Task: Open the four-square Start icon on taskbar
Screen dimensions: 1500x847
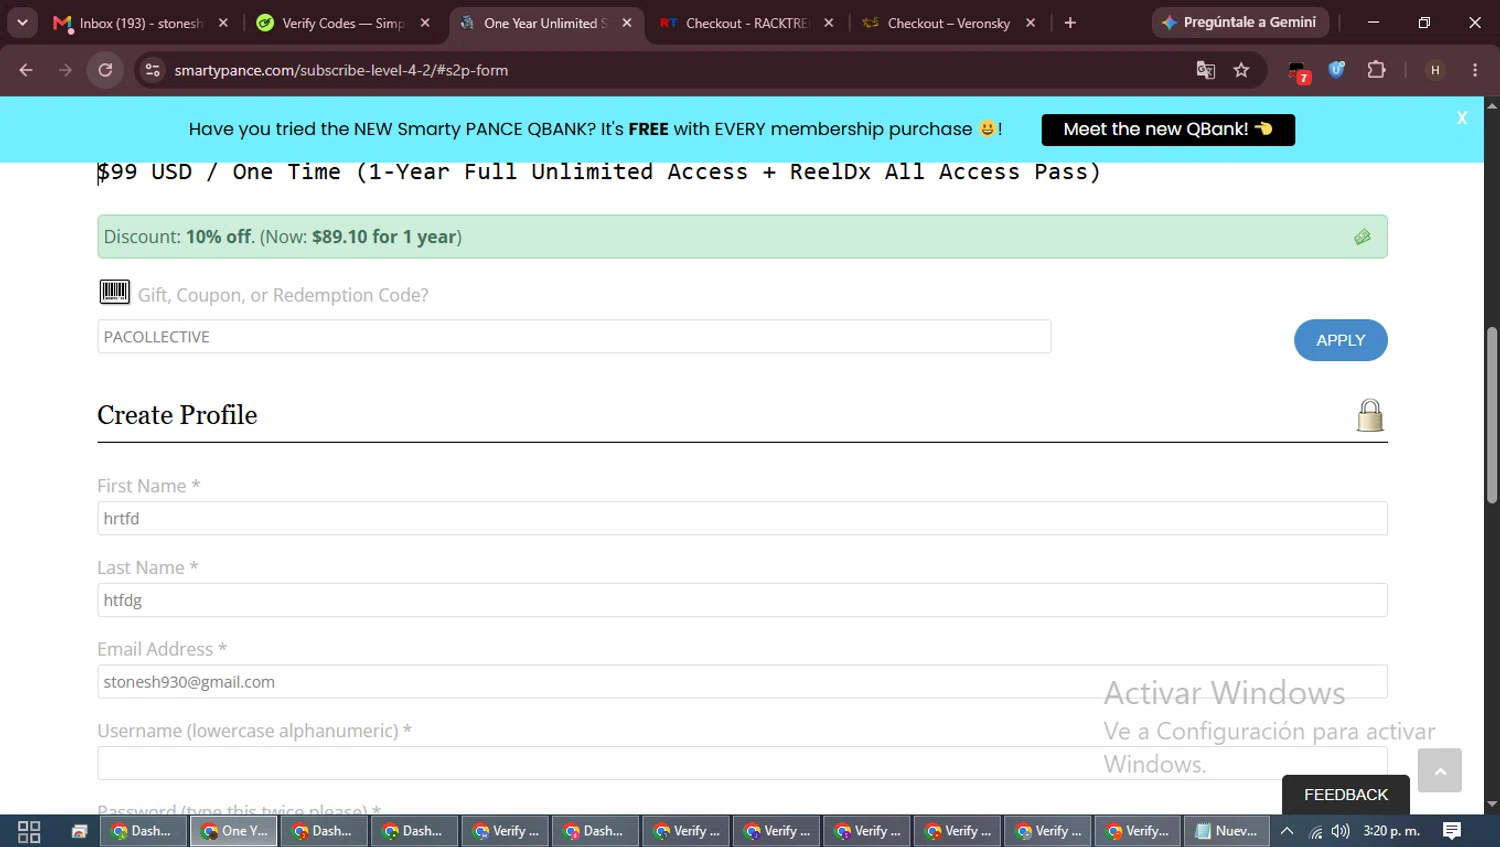Action: tap(29, 831)
